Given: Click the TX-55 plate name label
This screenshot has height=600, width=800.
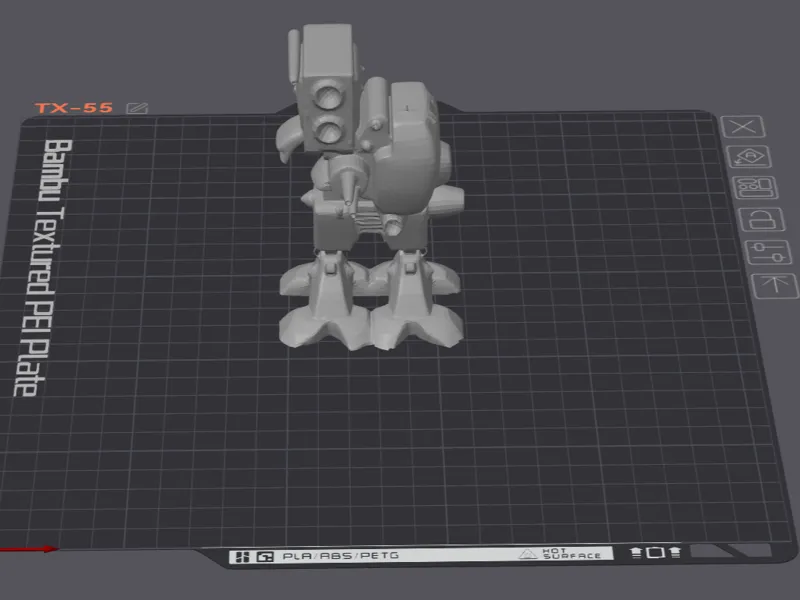Looking at the screenshot, I should (73, 108).
